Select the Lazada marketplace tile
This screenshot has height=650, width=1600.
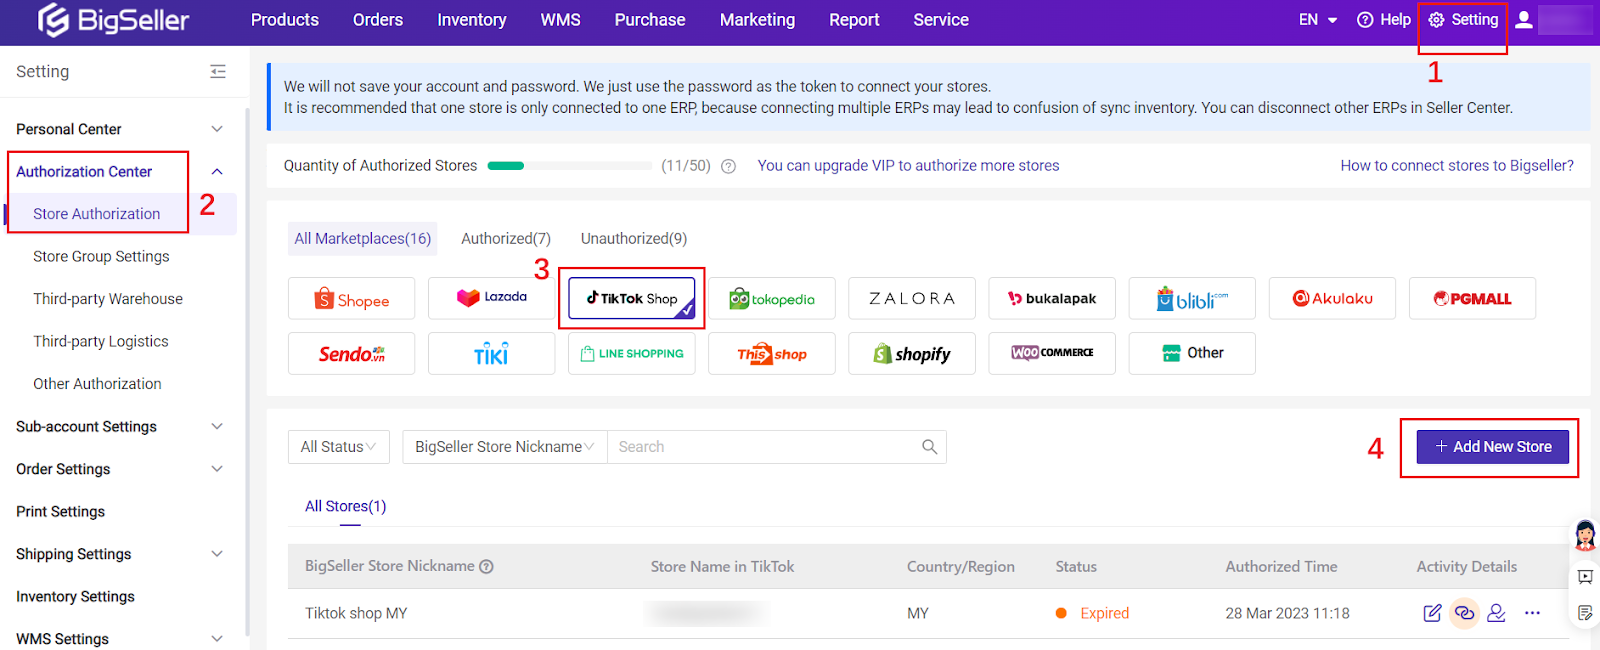[x=491, y=298]
